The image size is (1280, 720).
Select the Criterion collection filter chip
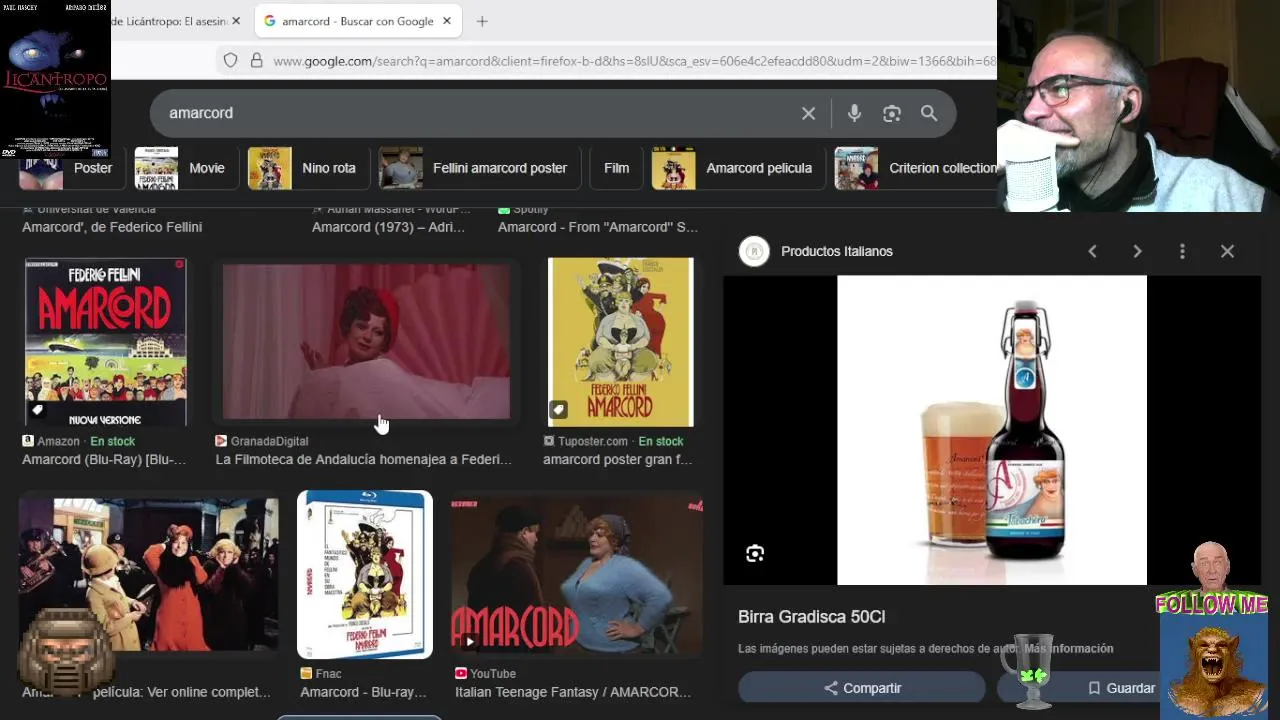pyautogui.click(x=915, y=168)
